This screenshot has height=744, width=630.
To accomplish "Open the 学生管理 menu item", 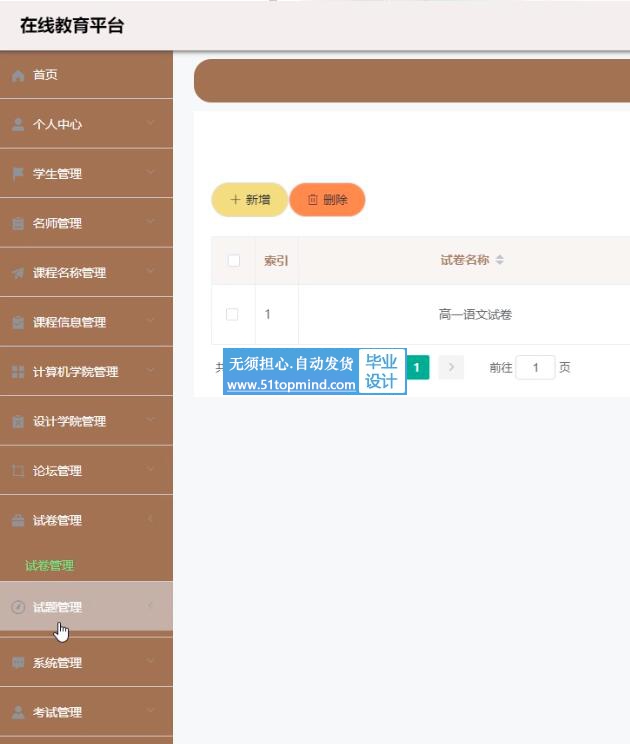I will point(86,174).
